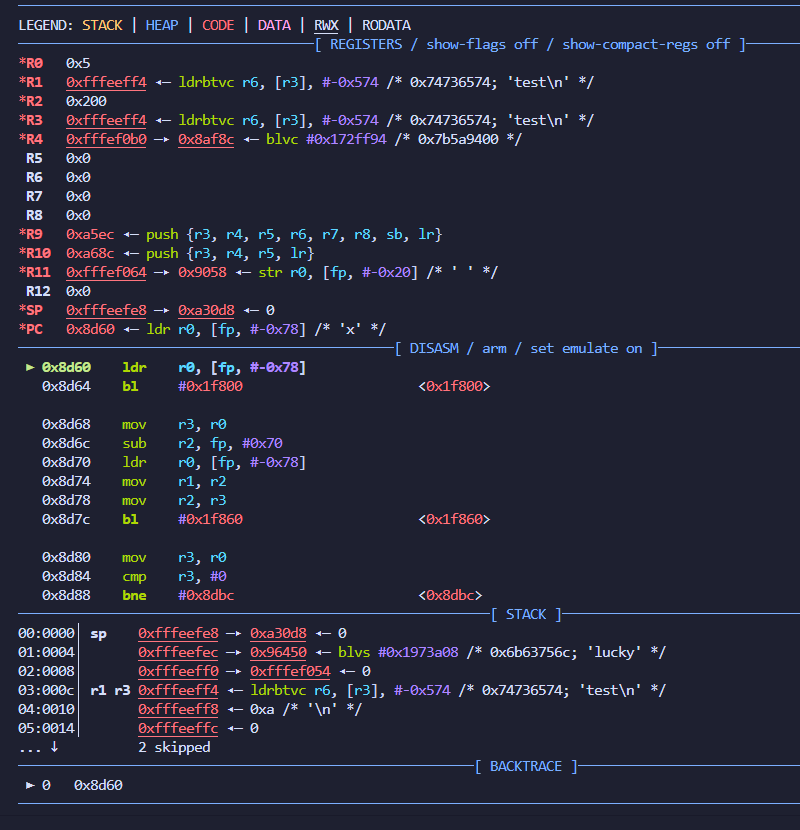Click the current instruction arrow at 0x8d60
This screenshot has height=830, width=800.
pyautogui.click(x=30, y=367)
